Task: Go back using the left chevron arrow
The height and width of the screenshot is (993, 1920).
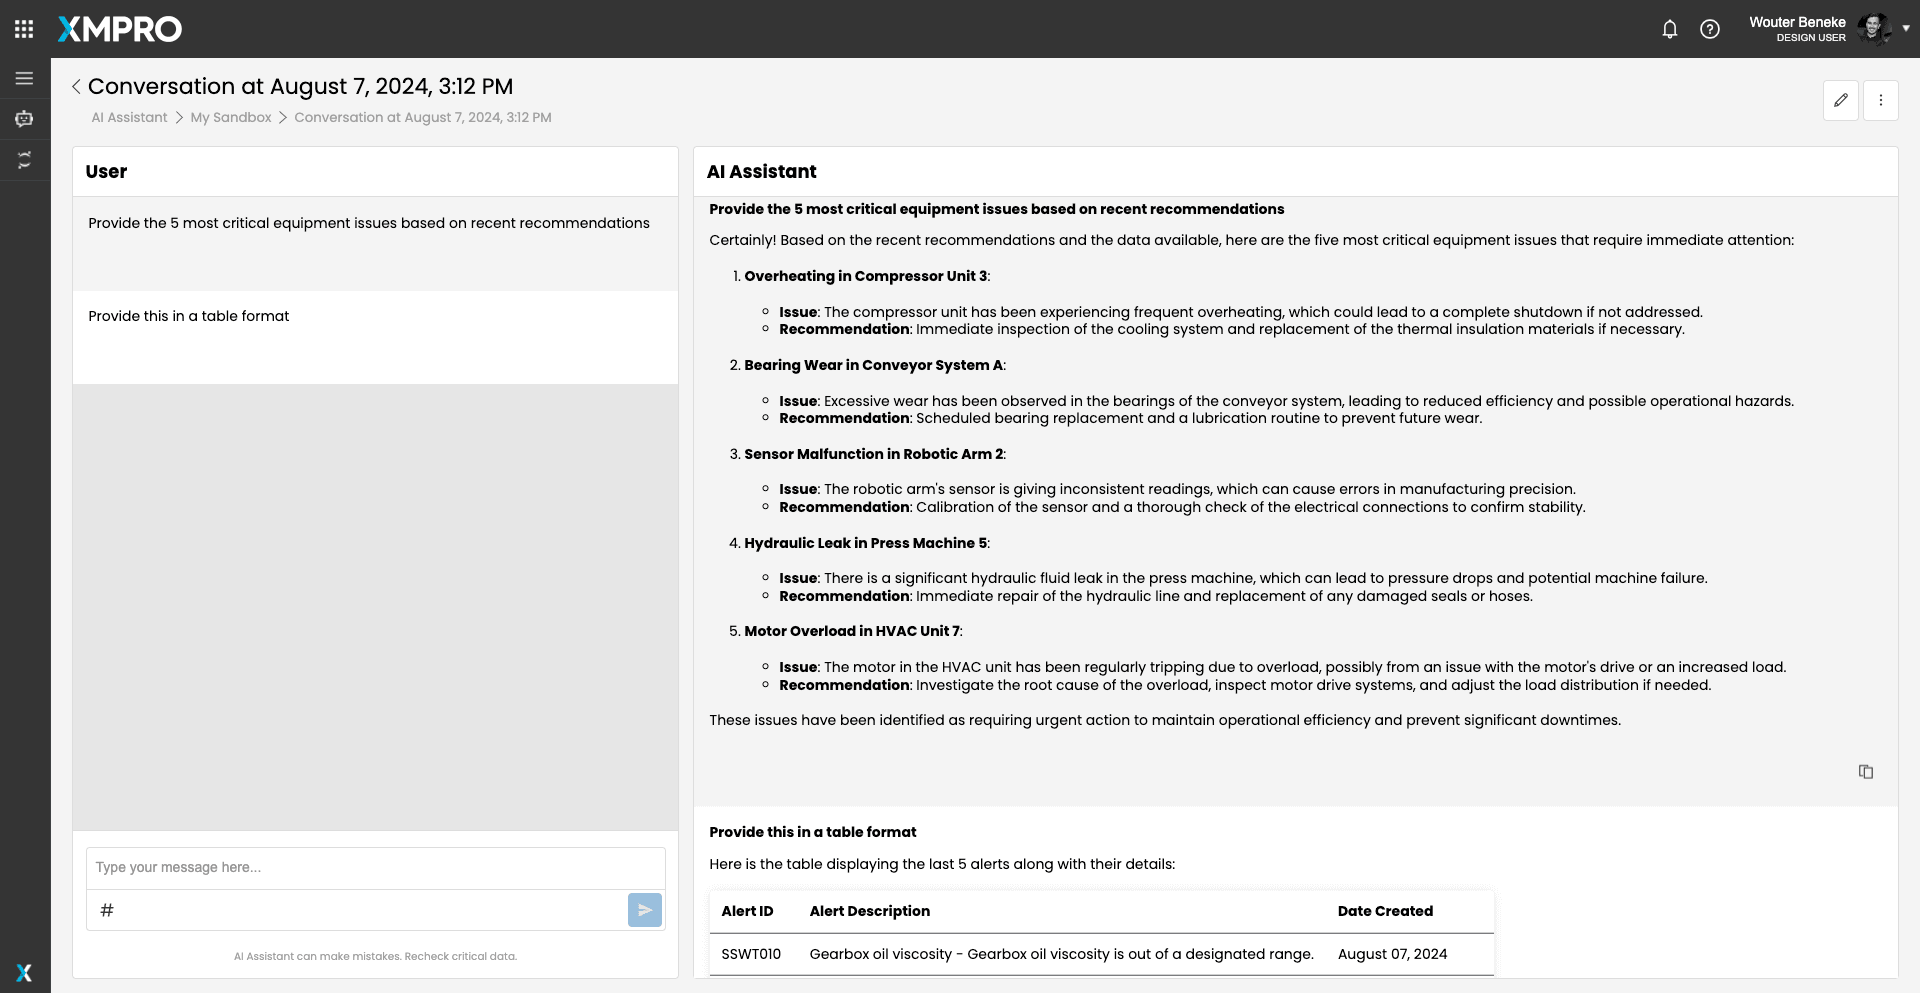Action: tap(76, 87)
